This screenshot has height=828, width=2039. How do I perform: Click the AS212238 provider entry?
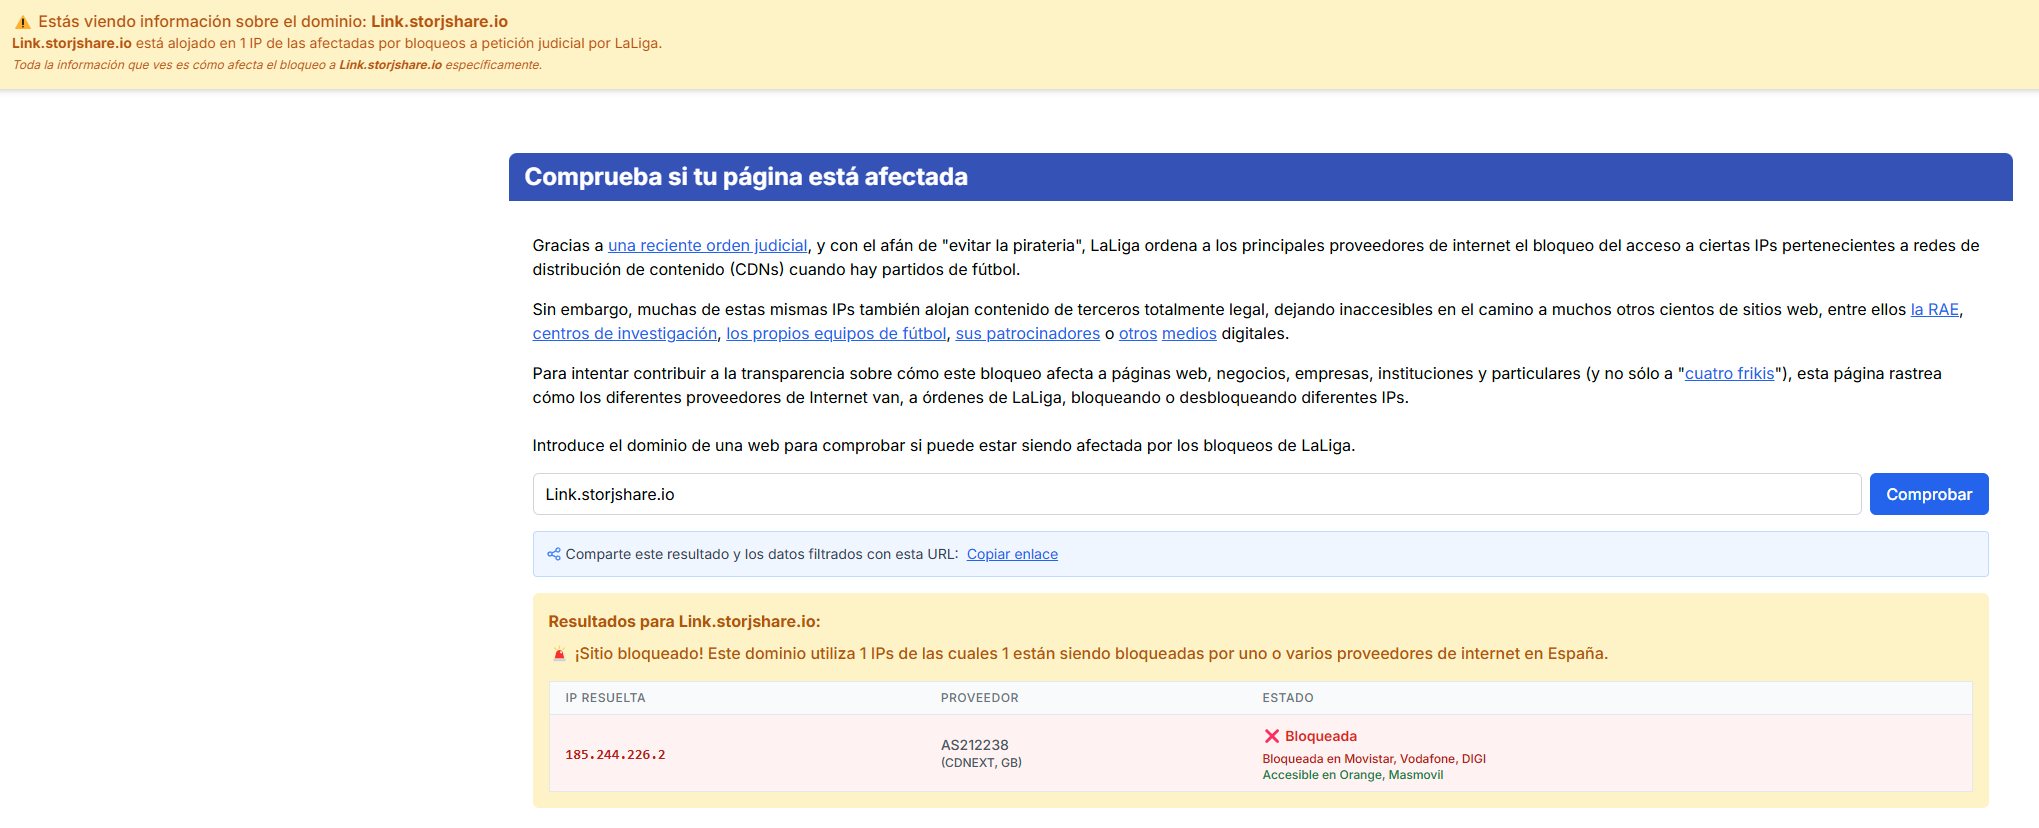pyautogui.click(x=974, y=745)
